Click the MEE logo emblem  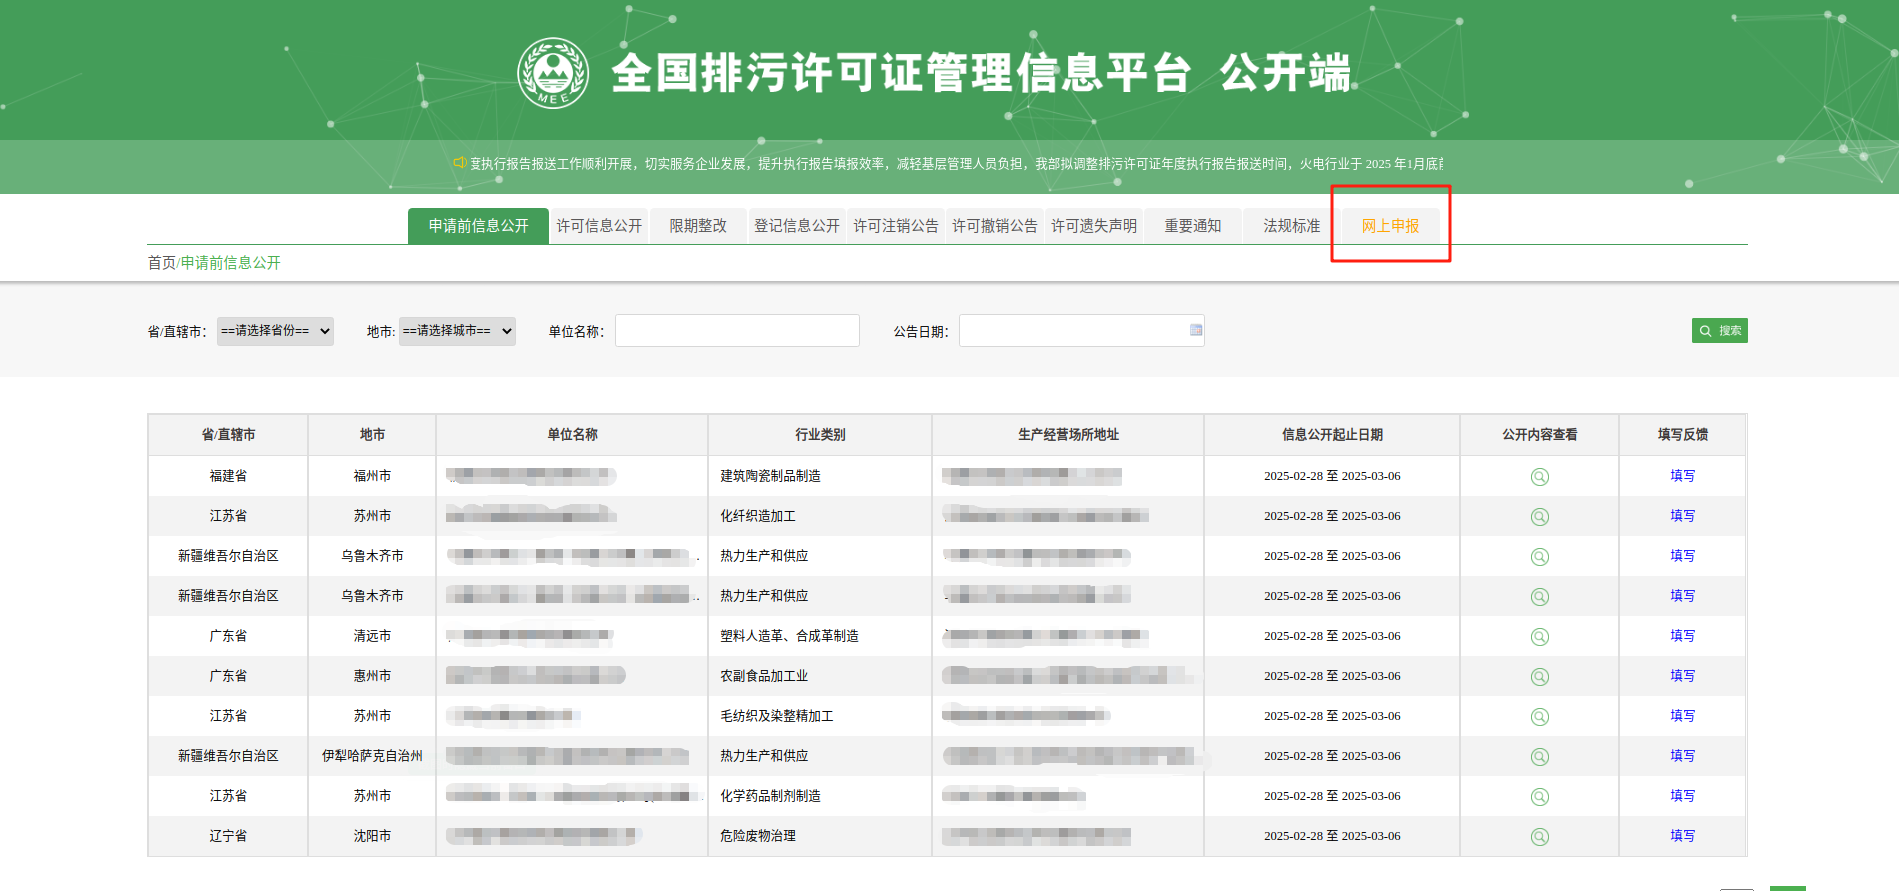click(x=552, y=73)
